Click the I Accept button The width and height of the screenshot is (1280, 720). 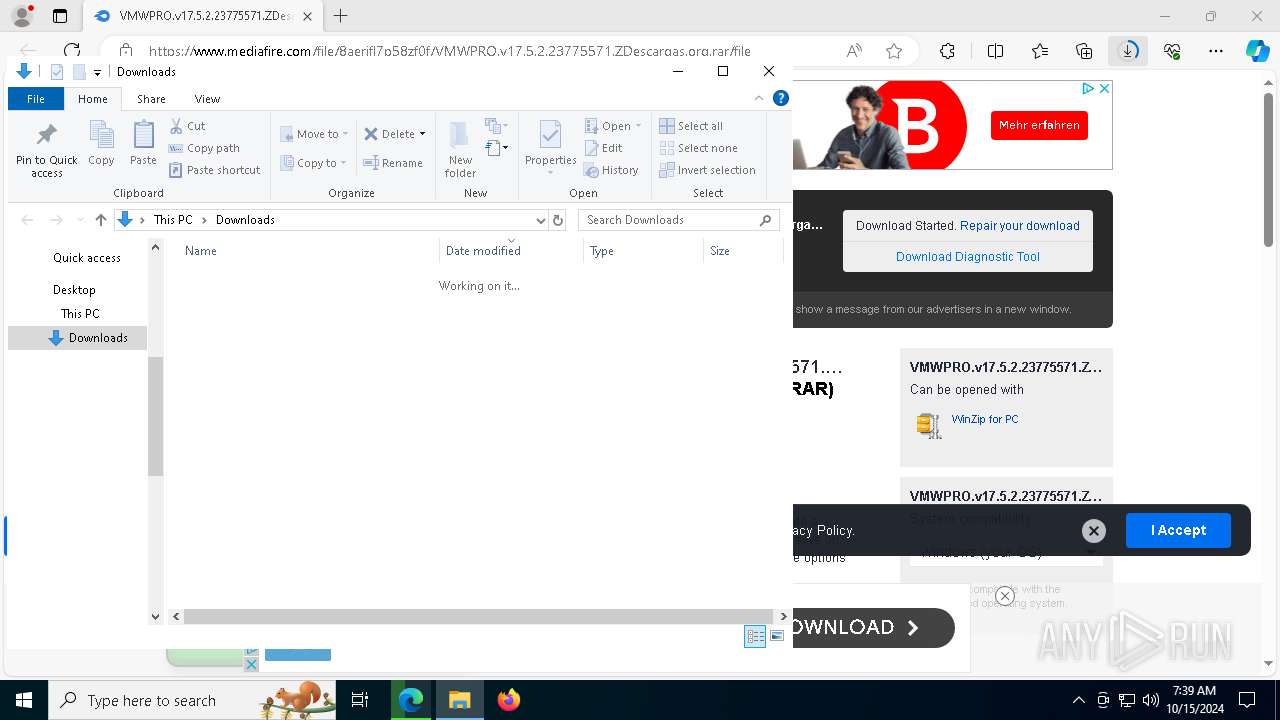point(1178,530)
